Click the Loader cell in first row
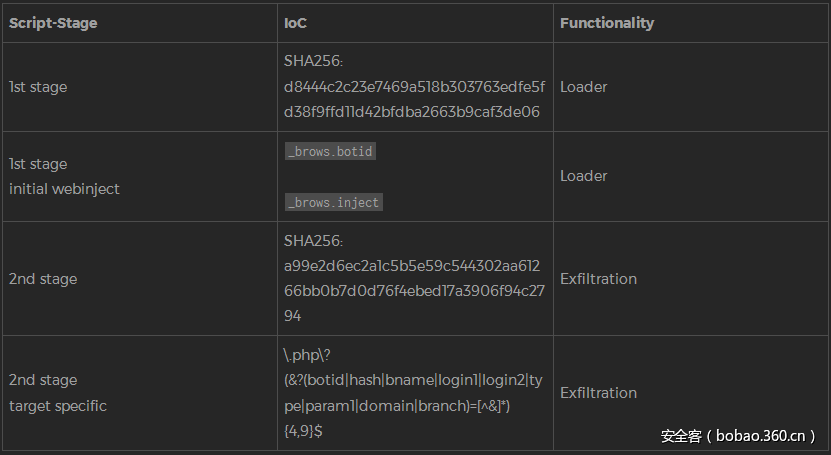 coord(583,87)
